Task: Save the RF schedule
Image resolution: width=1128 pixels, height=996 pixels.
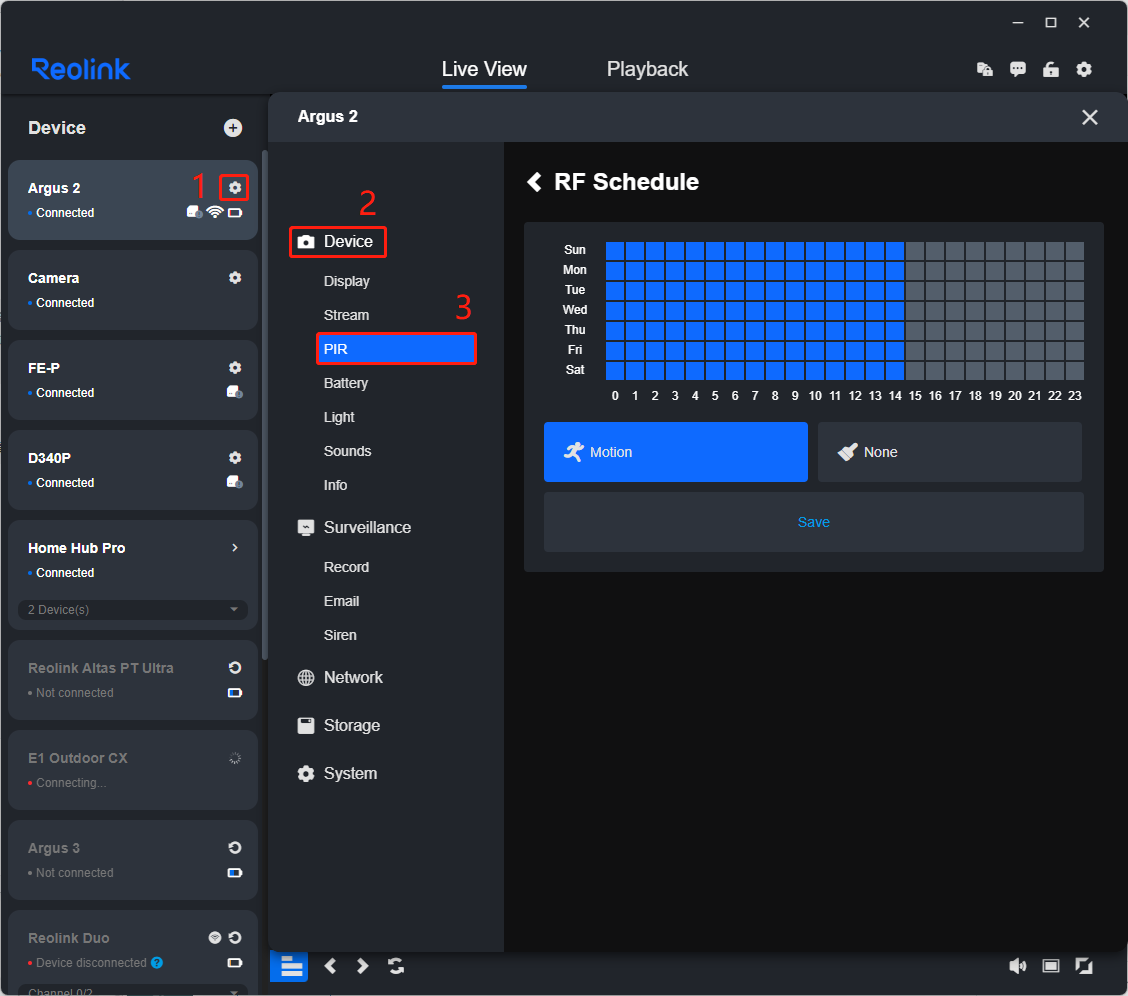Action: (x=814, y=522)
